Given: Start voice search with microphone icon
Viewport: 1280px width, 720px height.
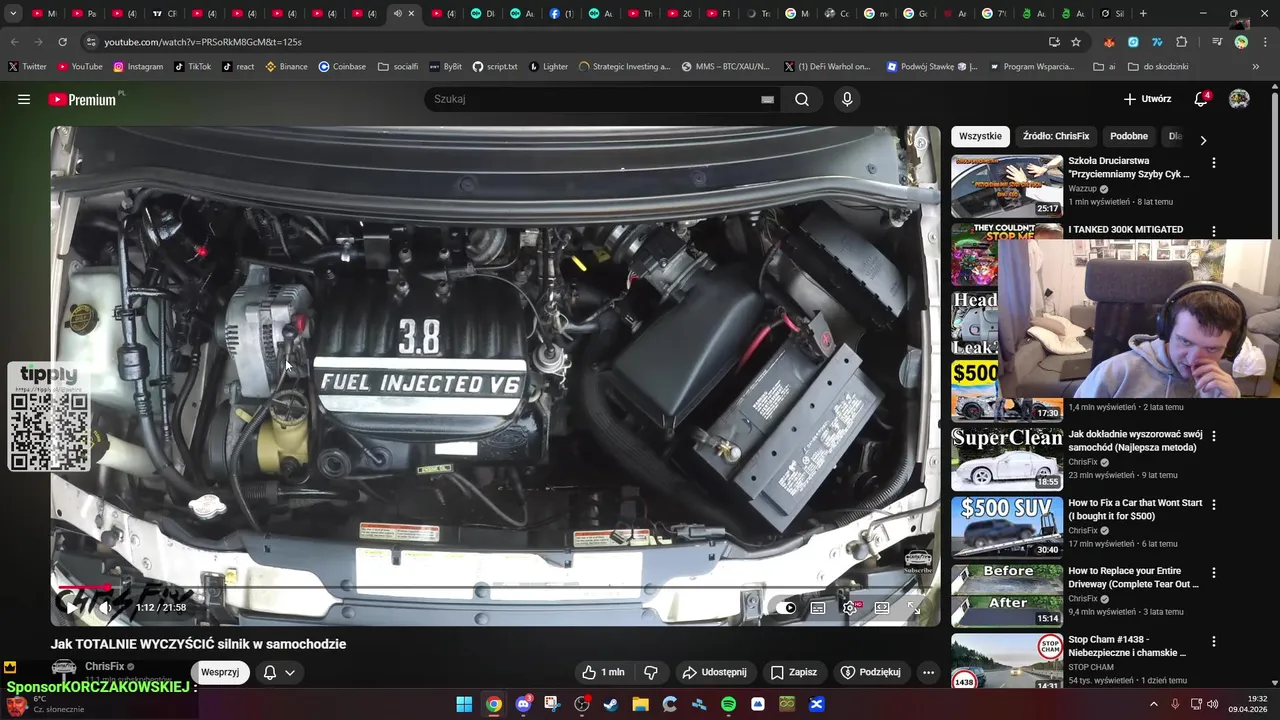Looking at the screenshot, I should point(847,99).
